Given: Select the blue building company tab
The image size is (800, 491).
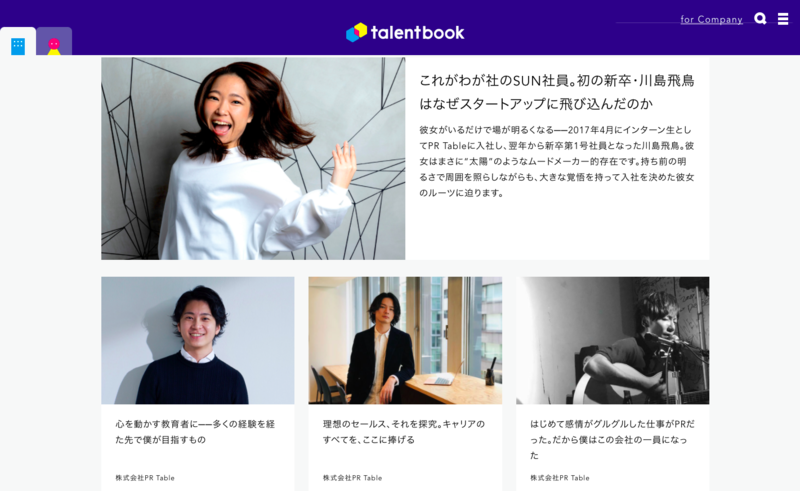Looking at the screenshot, I should tap(18, 42).
